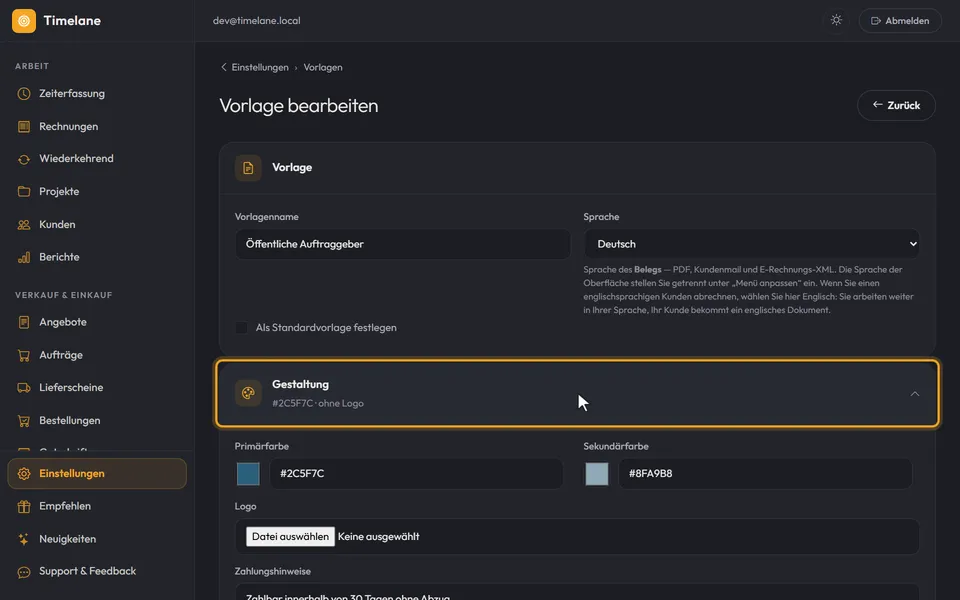Follow the Einstellungen breadcrumb link
The width and height of the screenshot is (960, 600).
[260, 67]
